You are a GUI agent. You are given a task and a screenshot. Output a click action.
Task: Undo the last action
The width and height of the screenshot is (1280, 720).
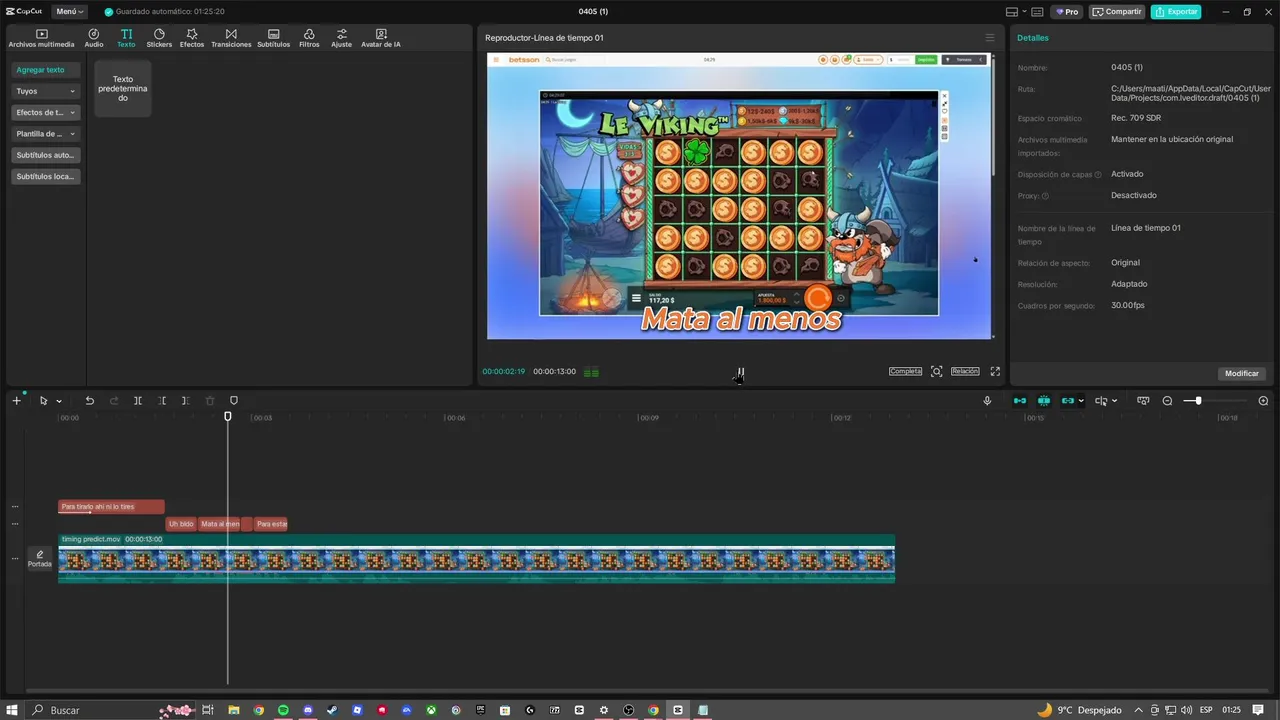click(89, 401)
